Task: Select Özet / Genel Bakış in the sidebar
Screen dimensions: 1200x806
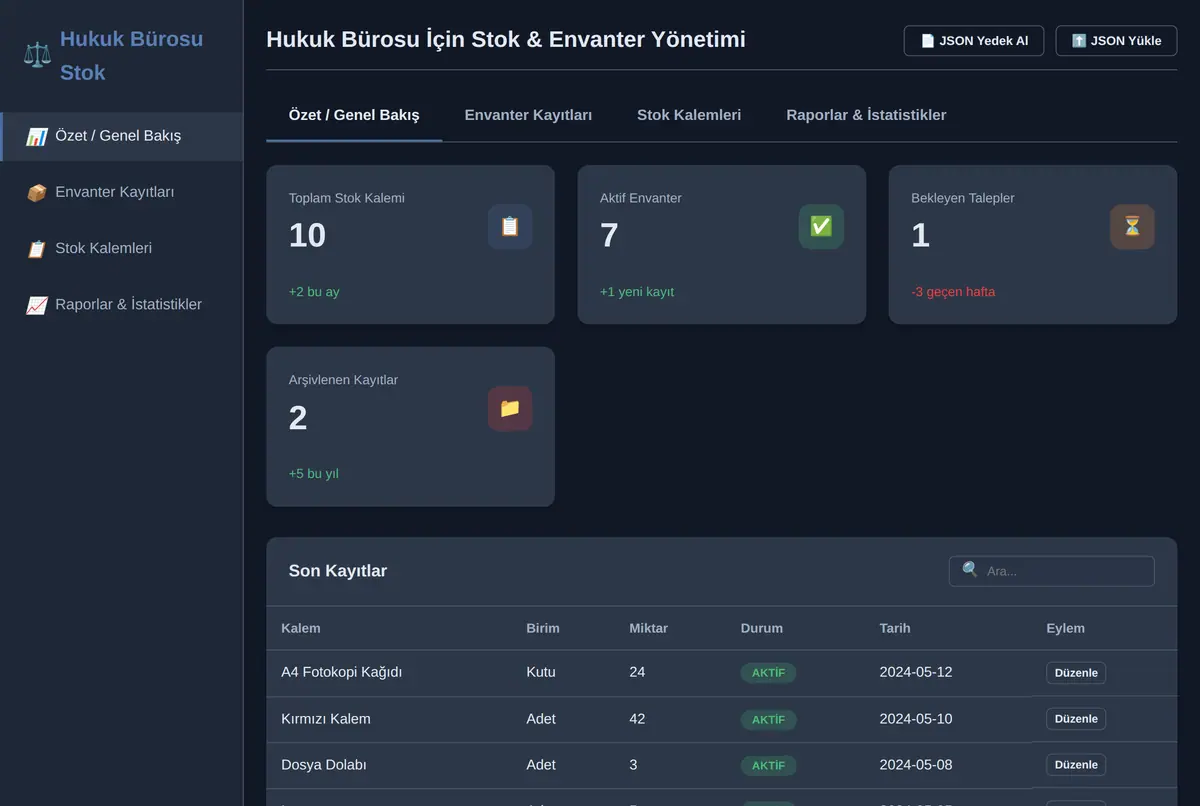Action: point(121,136)
